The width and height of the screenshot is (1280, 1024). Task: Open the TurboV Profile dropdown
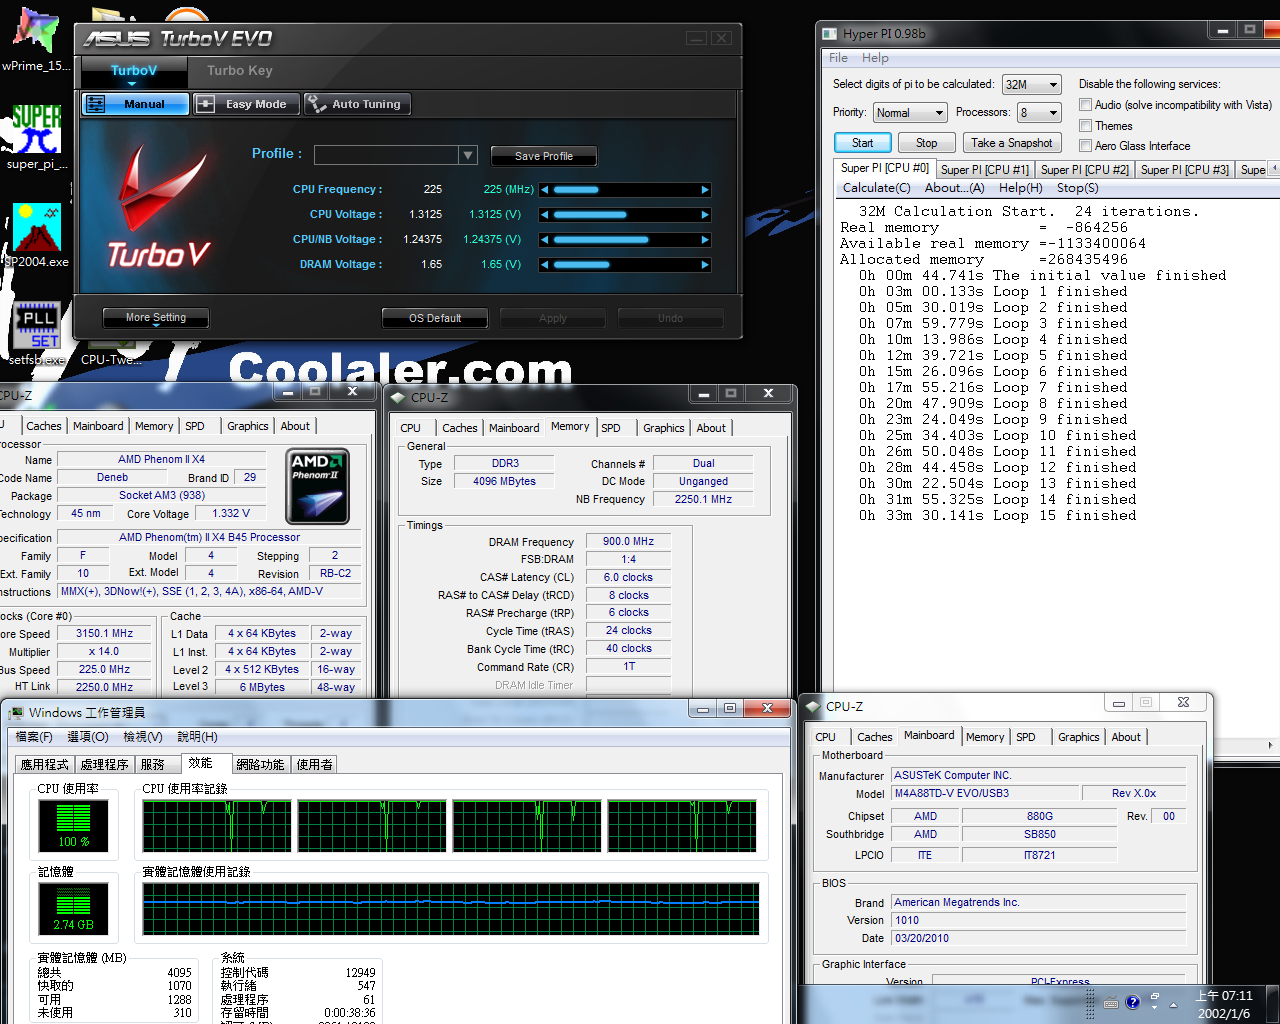[x=468, y=155]
